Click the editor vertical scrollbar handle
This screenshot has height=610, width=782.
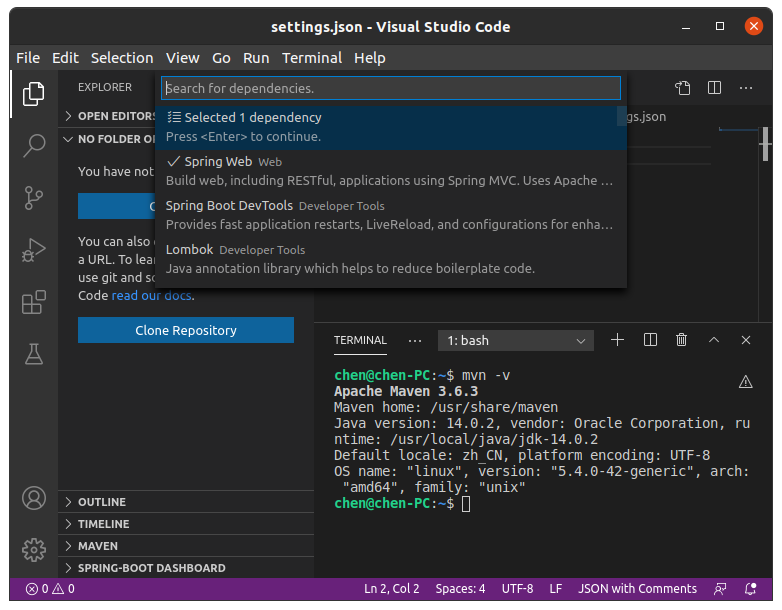tap(766, 144)
